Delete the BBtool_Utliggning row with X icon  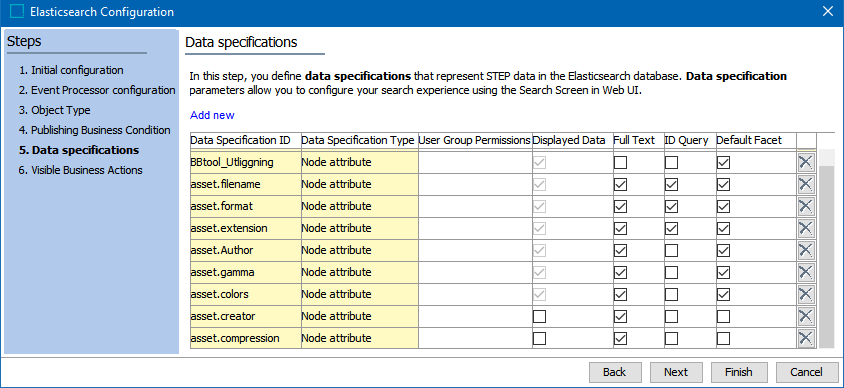(806, 162)
